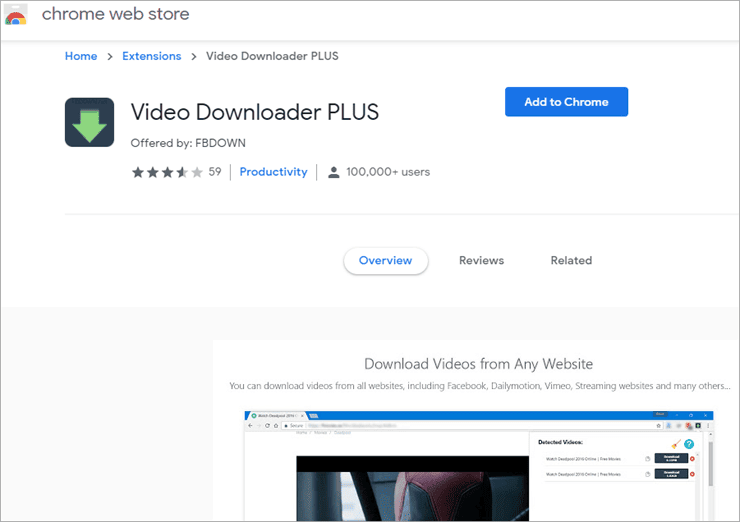Click the '100,000+ users' text
The height and width of the screenshot is (522, 740).
[x=388, y=172]
